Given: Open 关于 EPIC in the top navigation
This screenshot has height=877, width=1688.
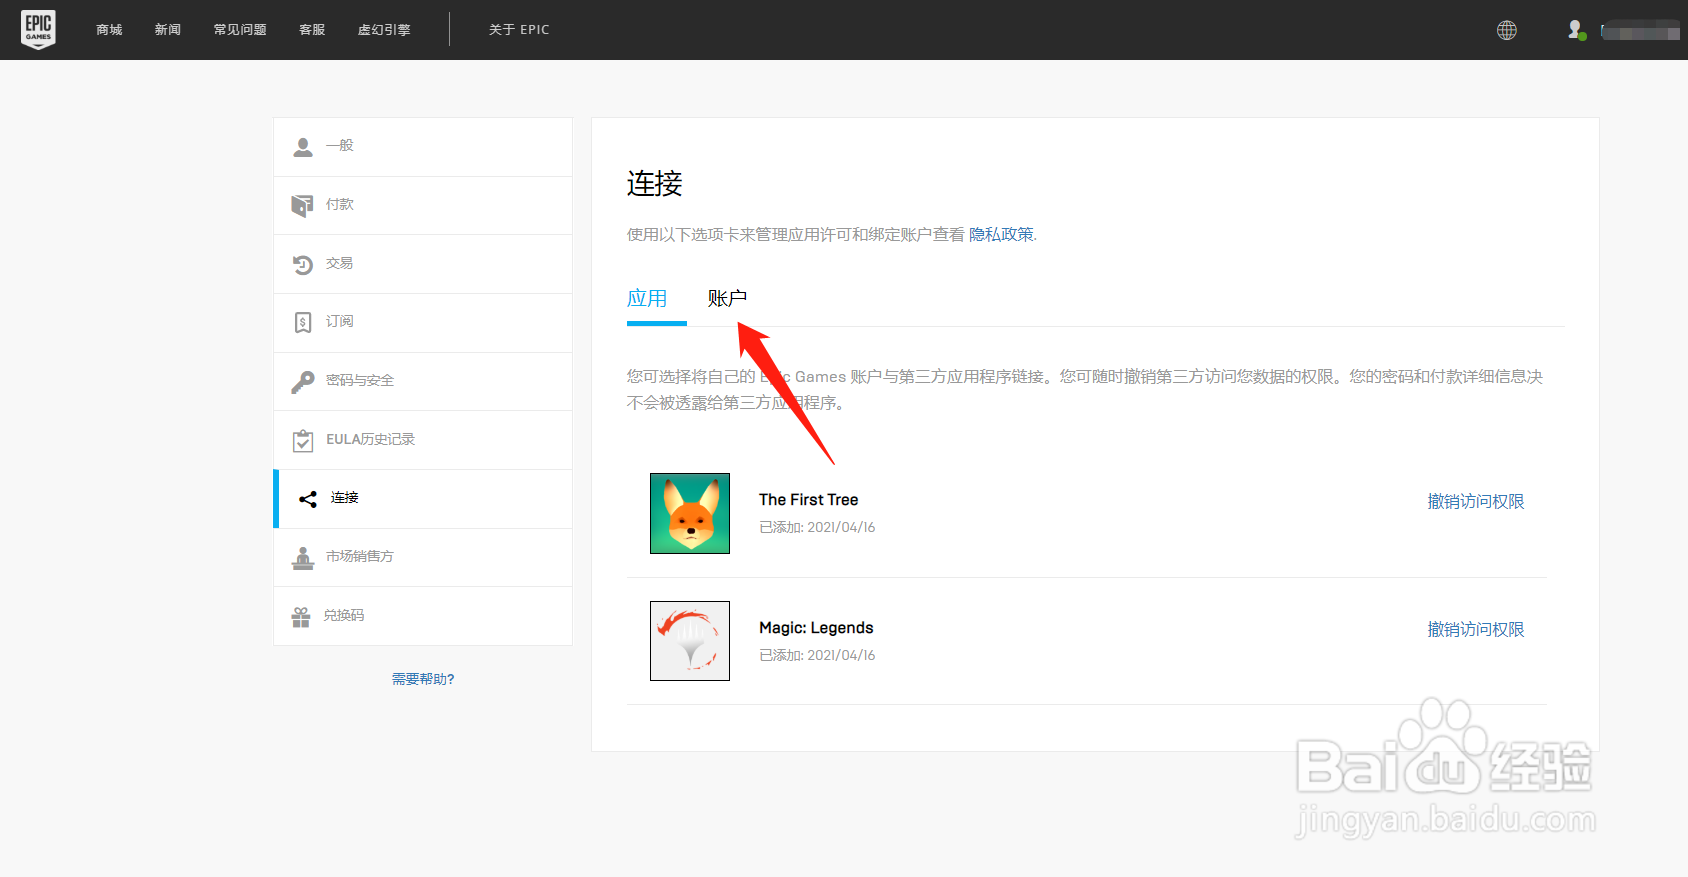Looking at the screenshot, I should [x=519, y=30].
